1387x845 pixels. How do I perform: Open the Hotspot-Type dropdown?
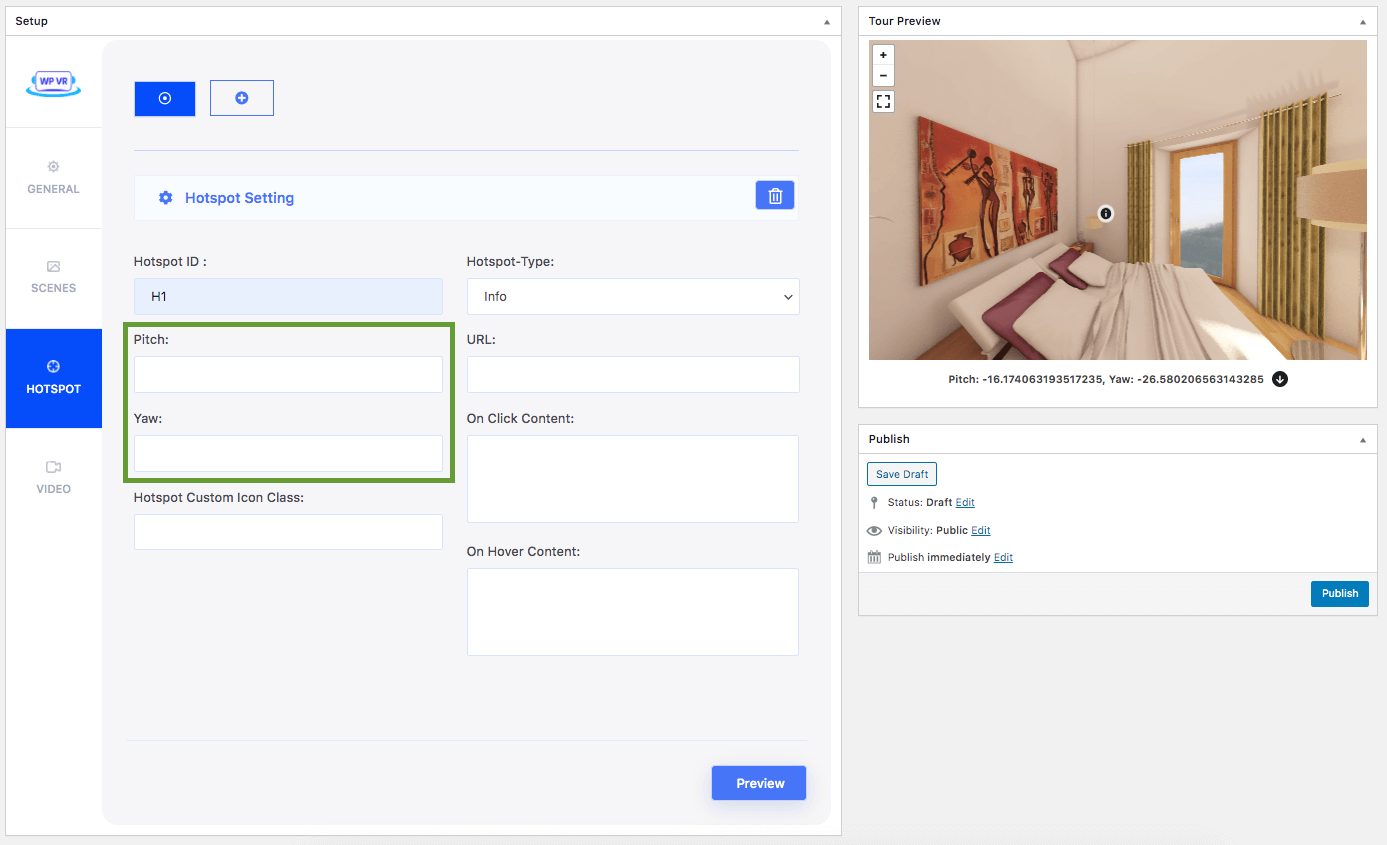pyautogui.click(x=633, y=296)
